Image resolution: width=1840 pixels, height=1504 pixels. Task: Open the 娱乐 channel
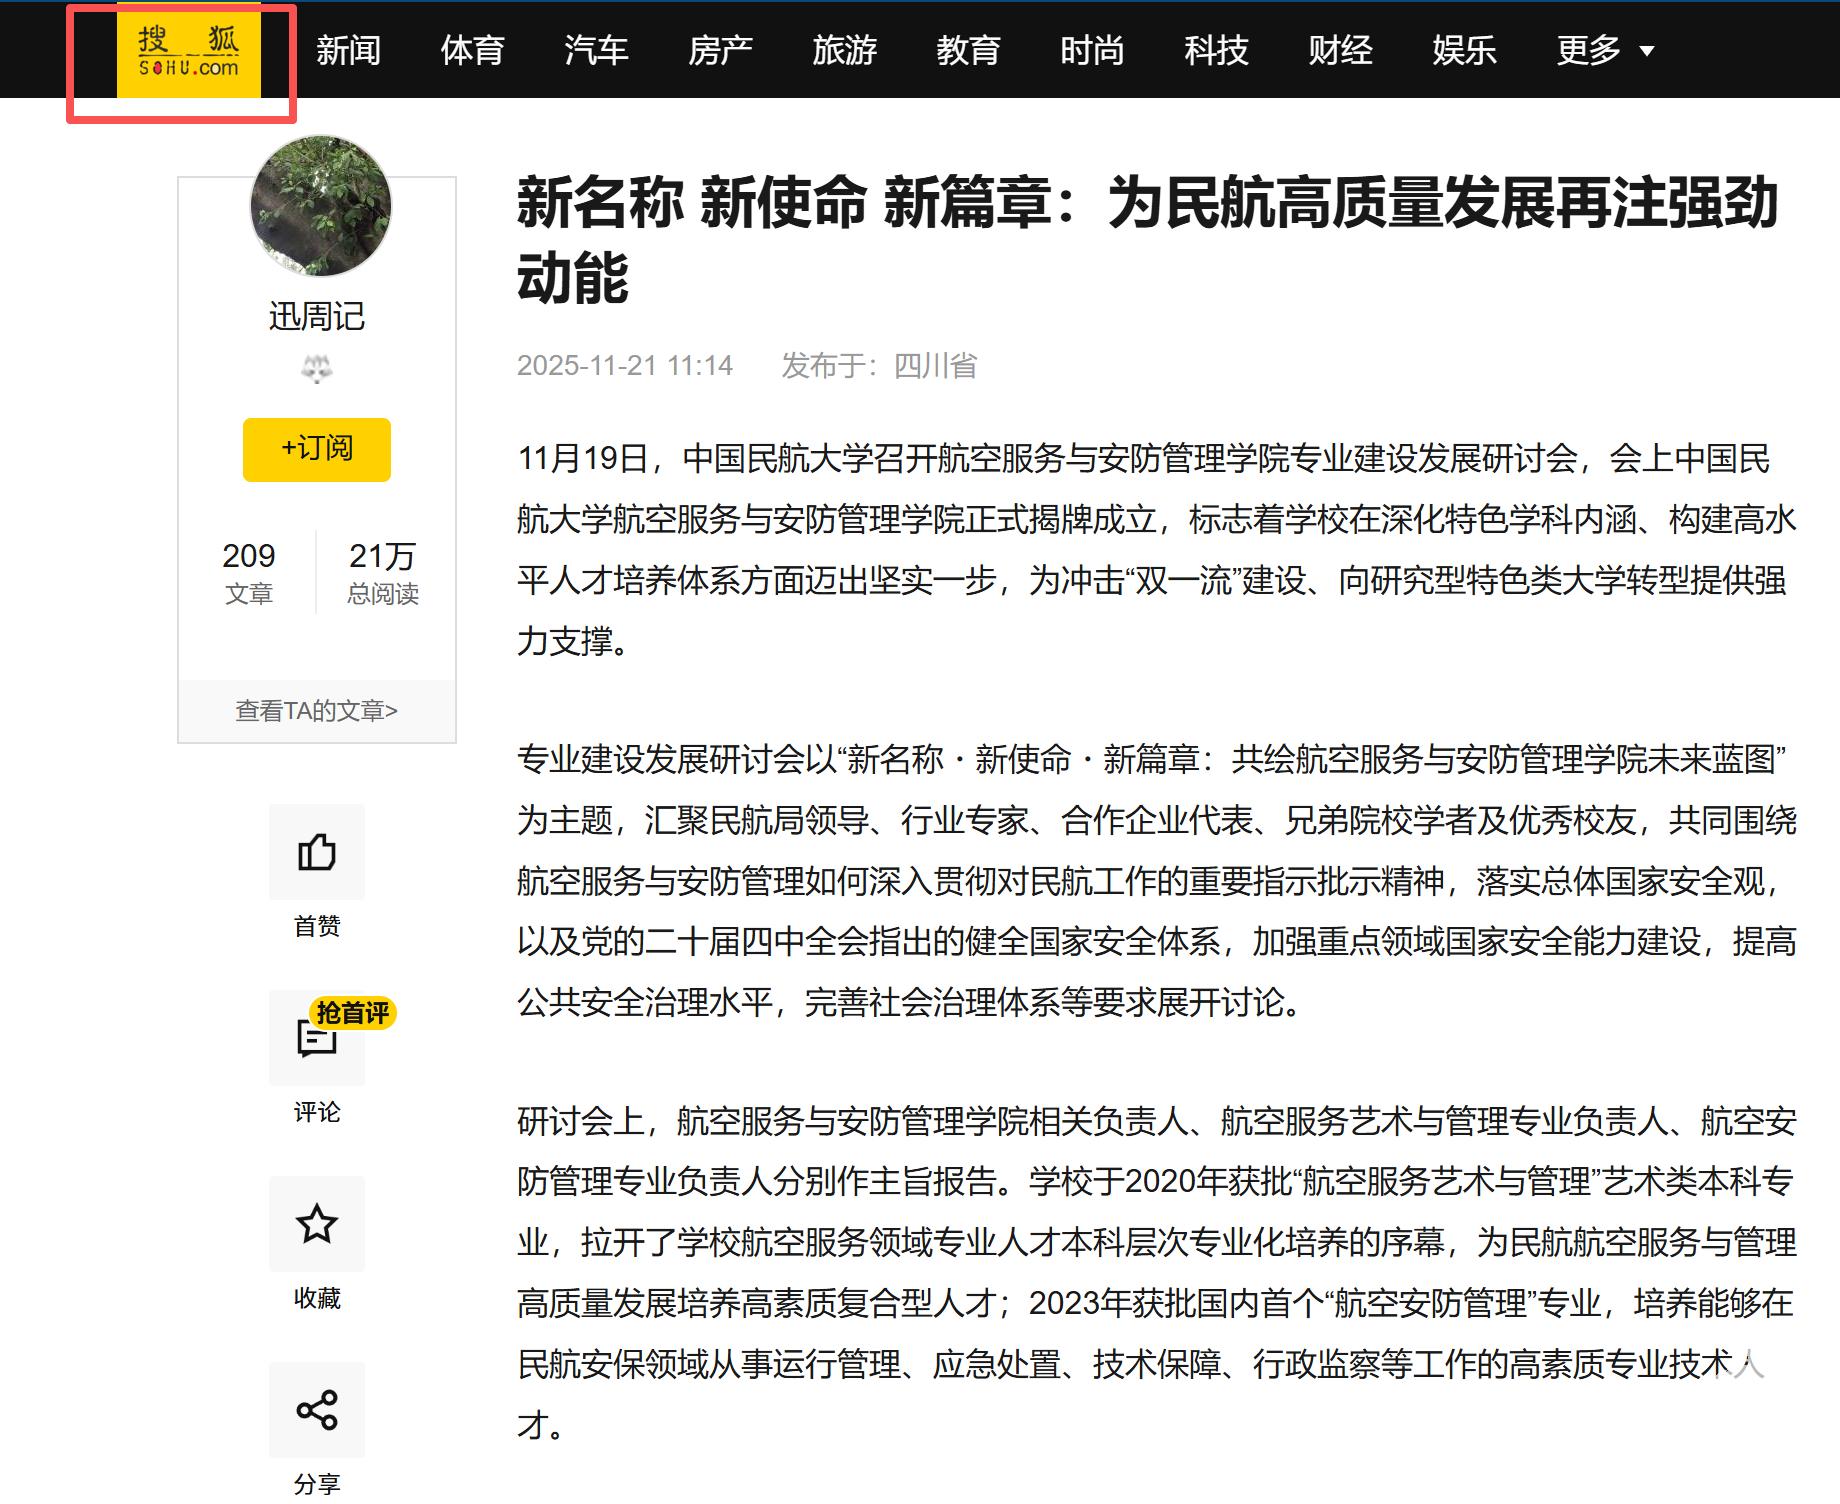[x=1464, y=50]
